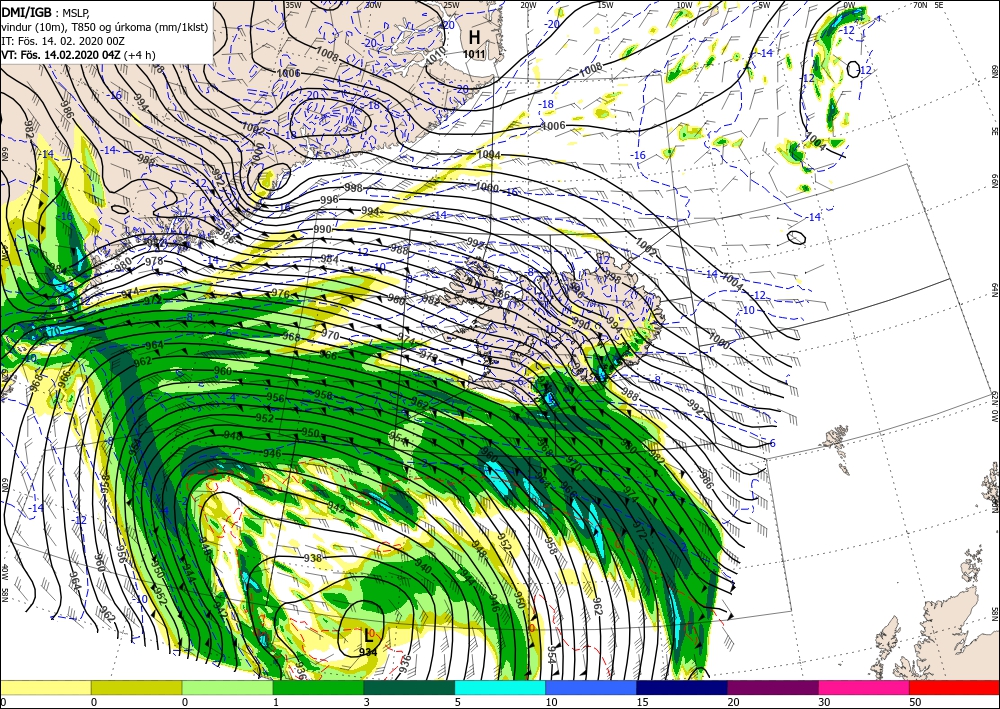1000x709 pixels.
Task: Click the "1010" isobar label near Greenland
Action: click(x=436, y=57)
